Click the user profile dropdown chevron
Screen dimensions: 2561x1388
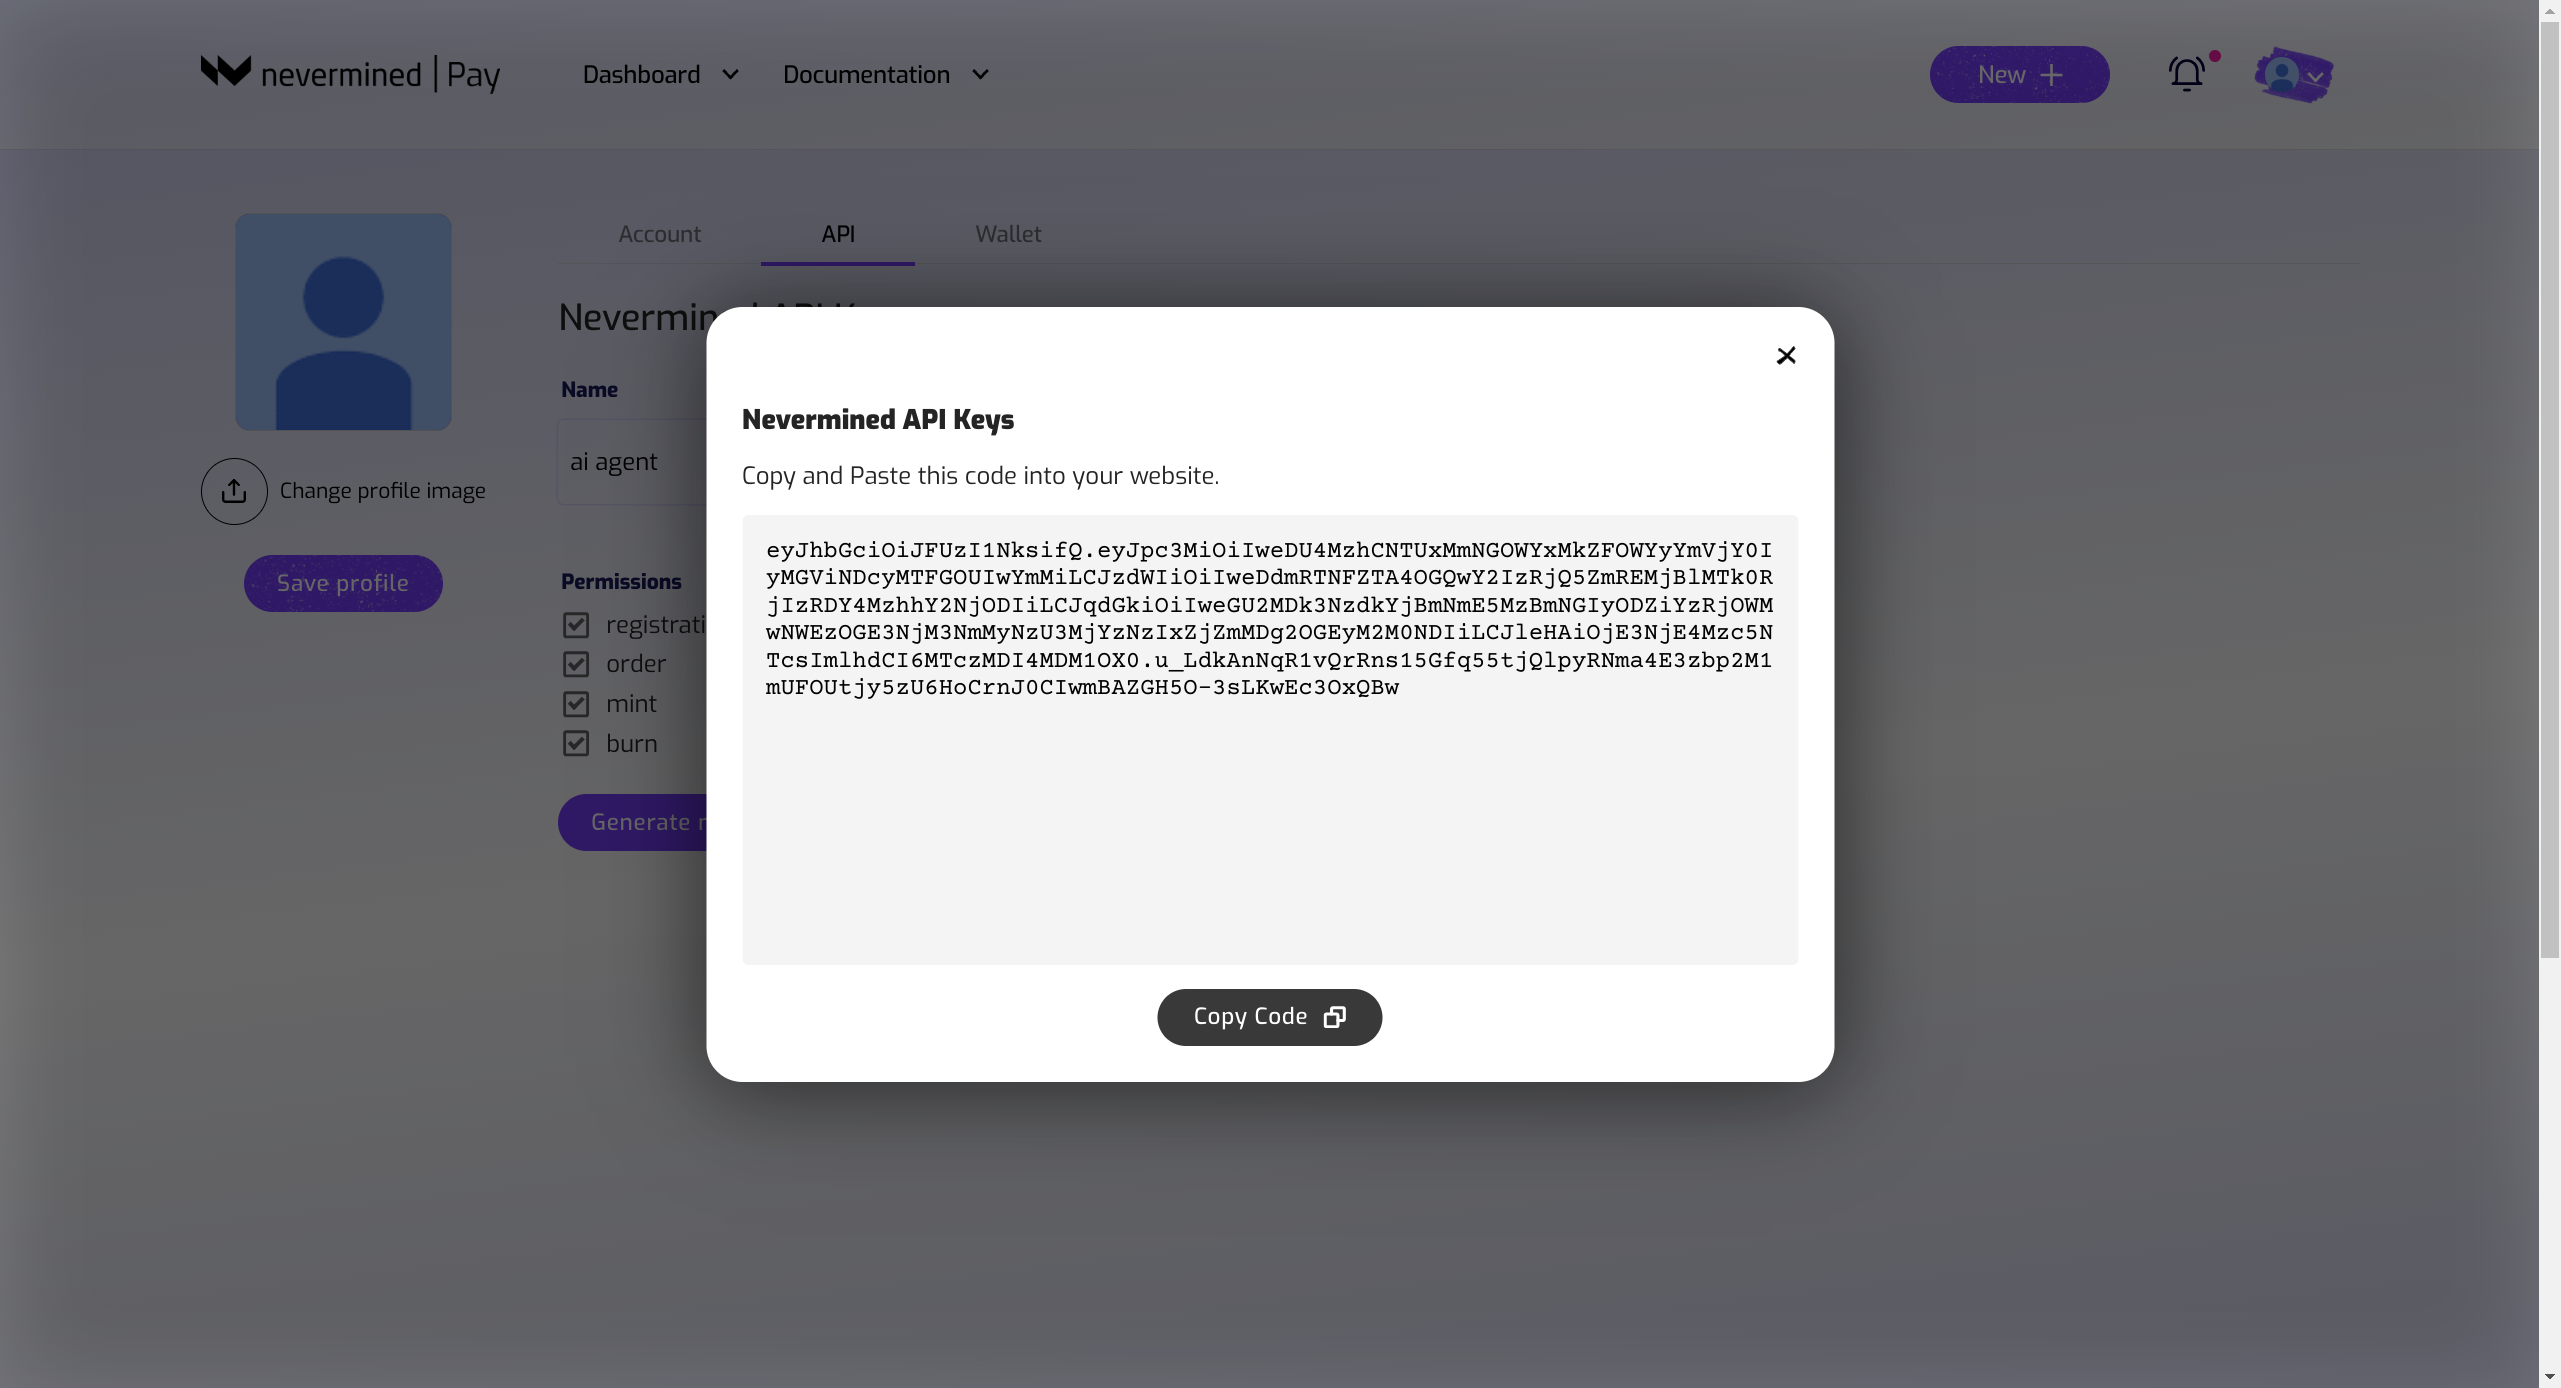tap(2313, 75)
